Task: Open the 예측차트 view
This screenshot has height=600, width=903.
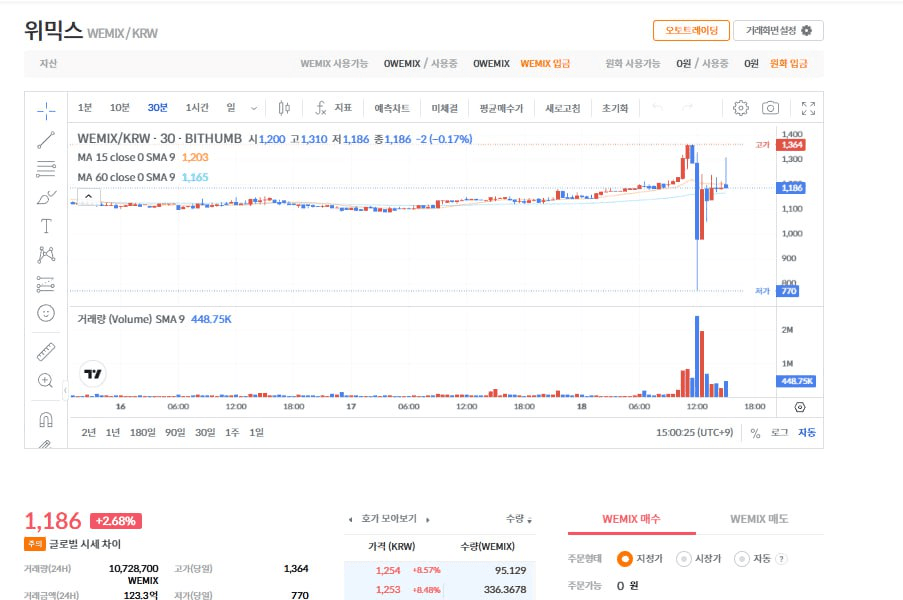Action: point(392,108)
